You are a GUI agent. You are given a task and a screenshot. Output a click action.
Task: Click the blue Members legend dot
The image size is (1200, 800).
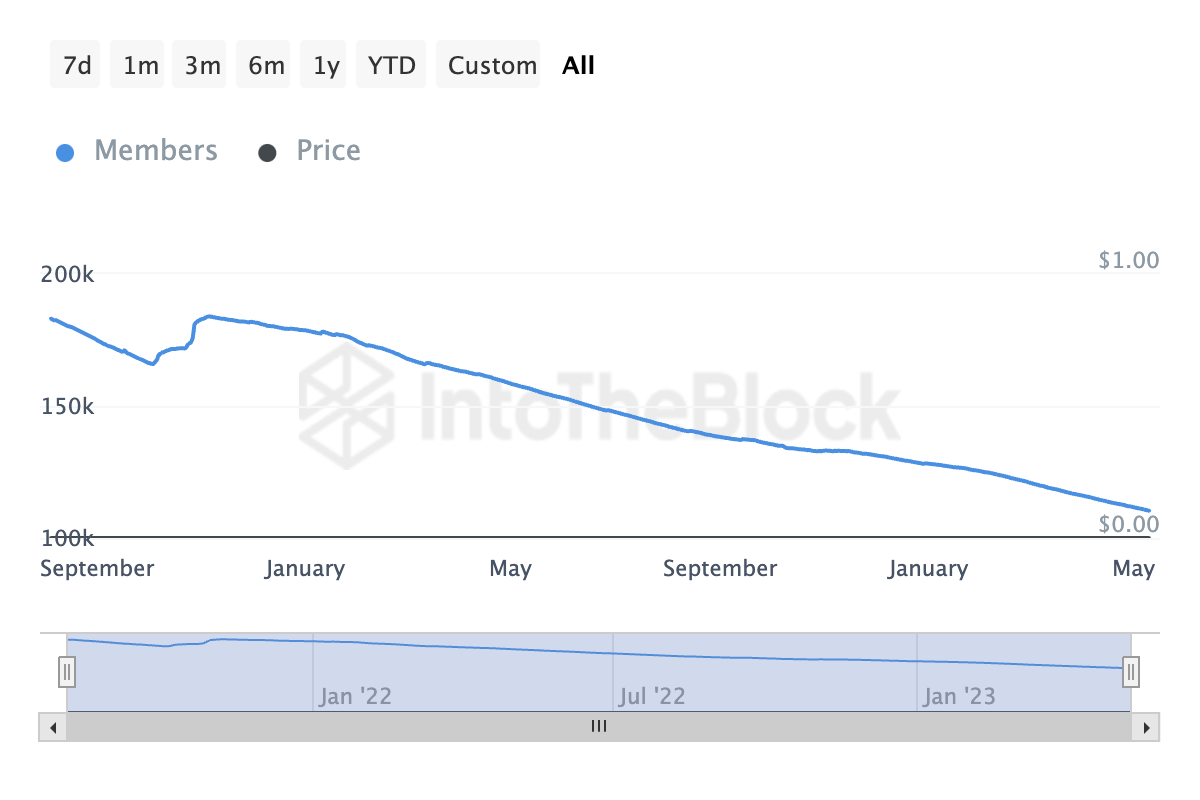click(65, 153)
